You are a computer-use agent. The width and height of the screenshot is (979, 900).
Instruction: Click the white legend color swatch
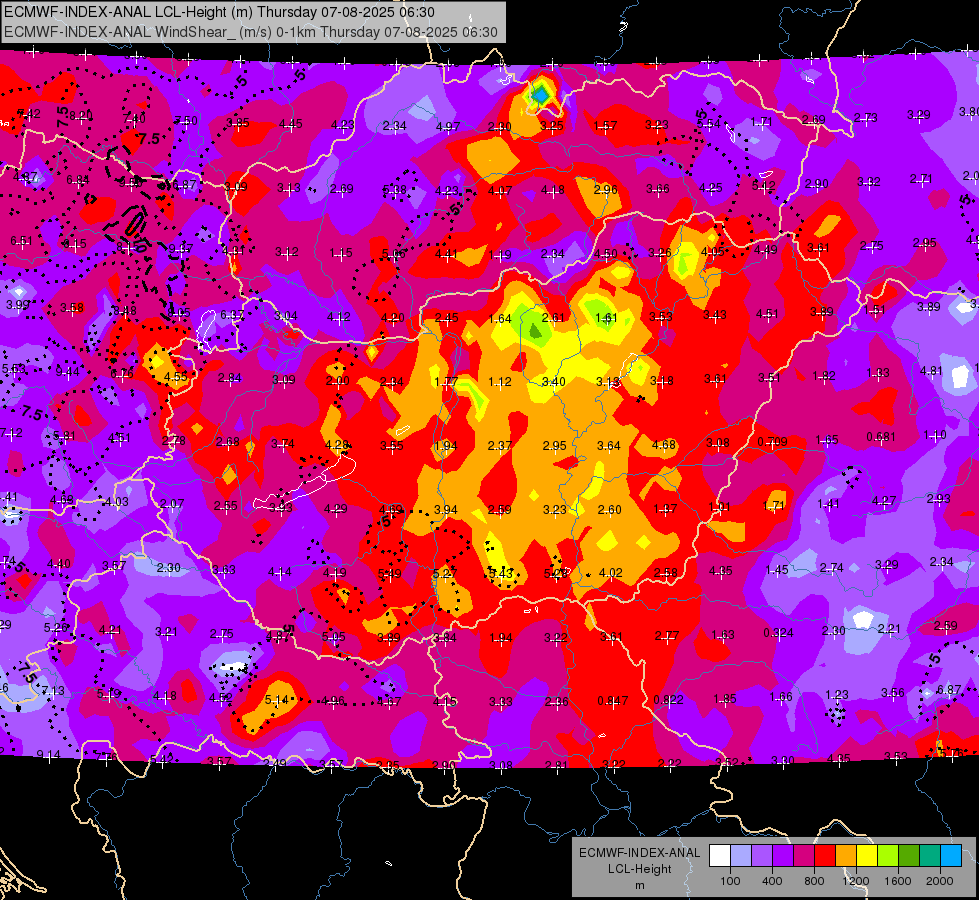tap(720, 856)
